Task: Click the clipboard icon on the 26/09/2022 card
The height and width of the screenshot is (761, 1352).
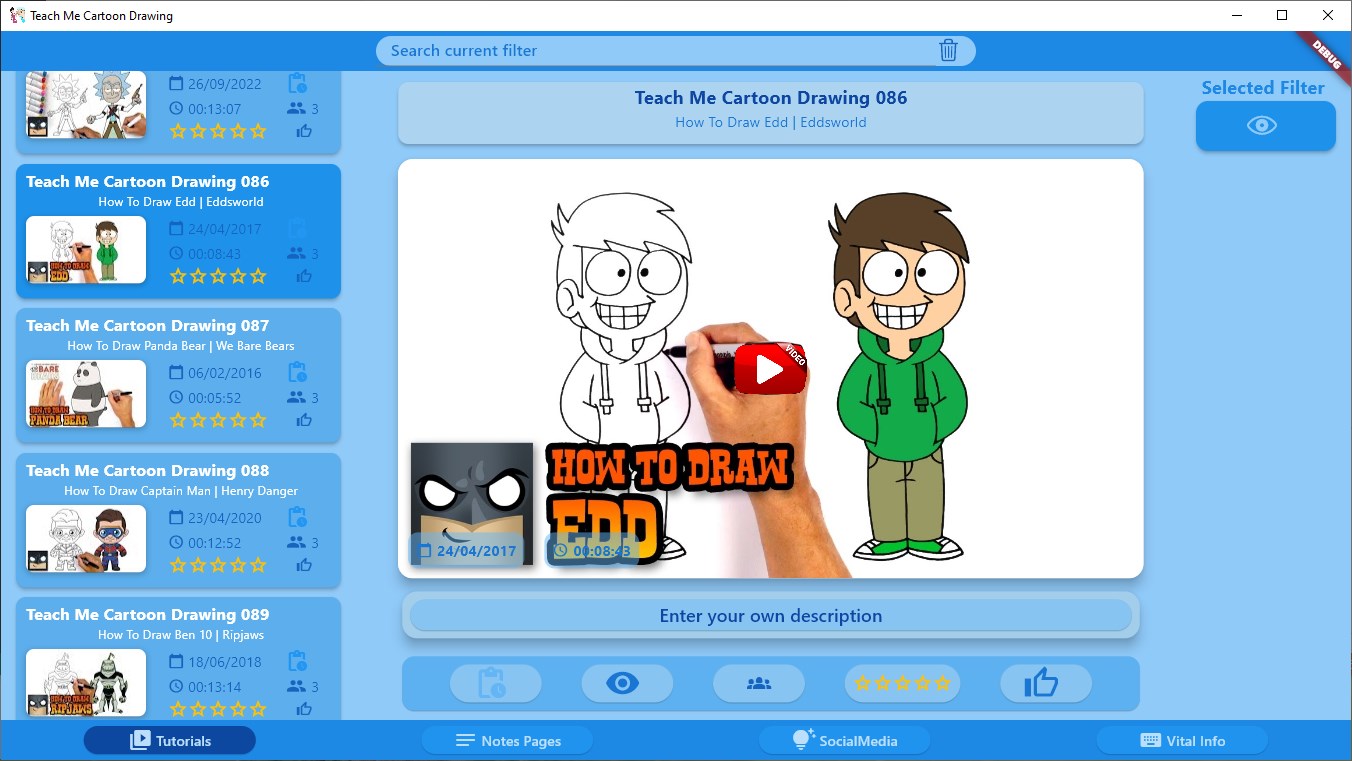Action: [x=297, y=84]
